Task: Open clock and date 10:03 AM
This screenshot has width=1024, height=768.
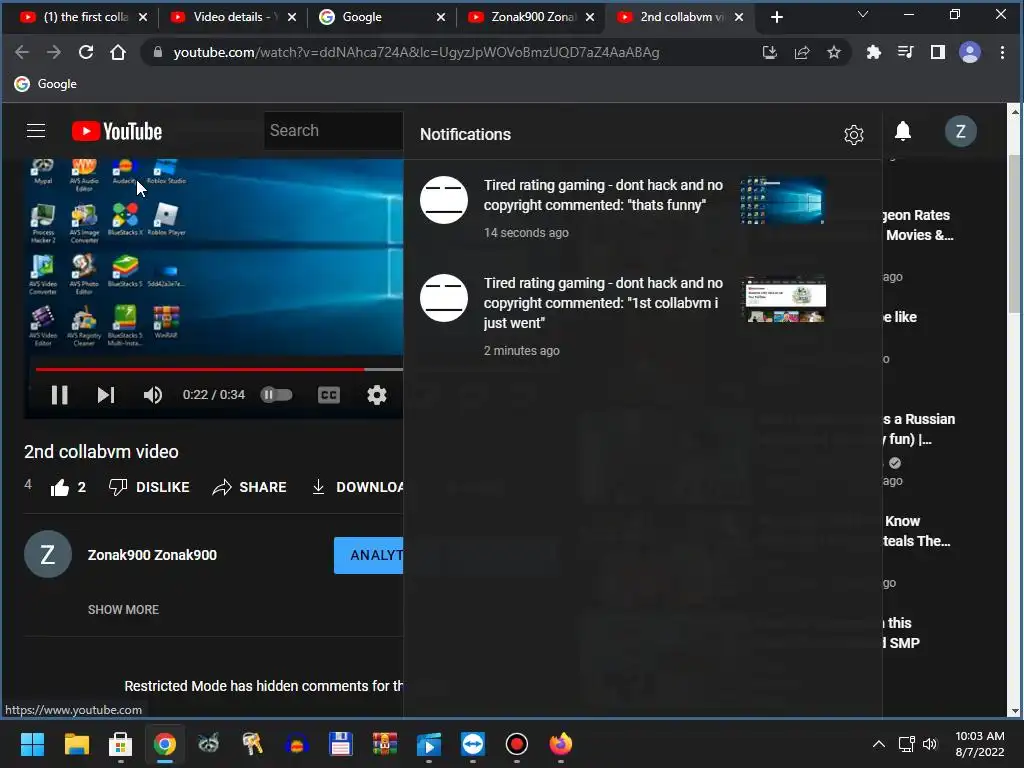Action: point(980,744)
